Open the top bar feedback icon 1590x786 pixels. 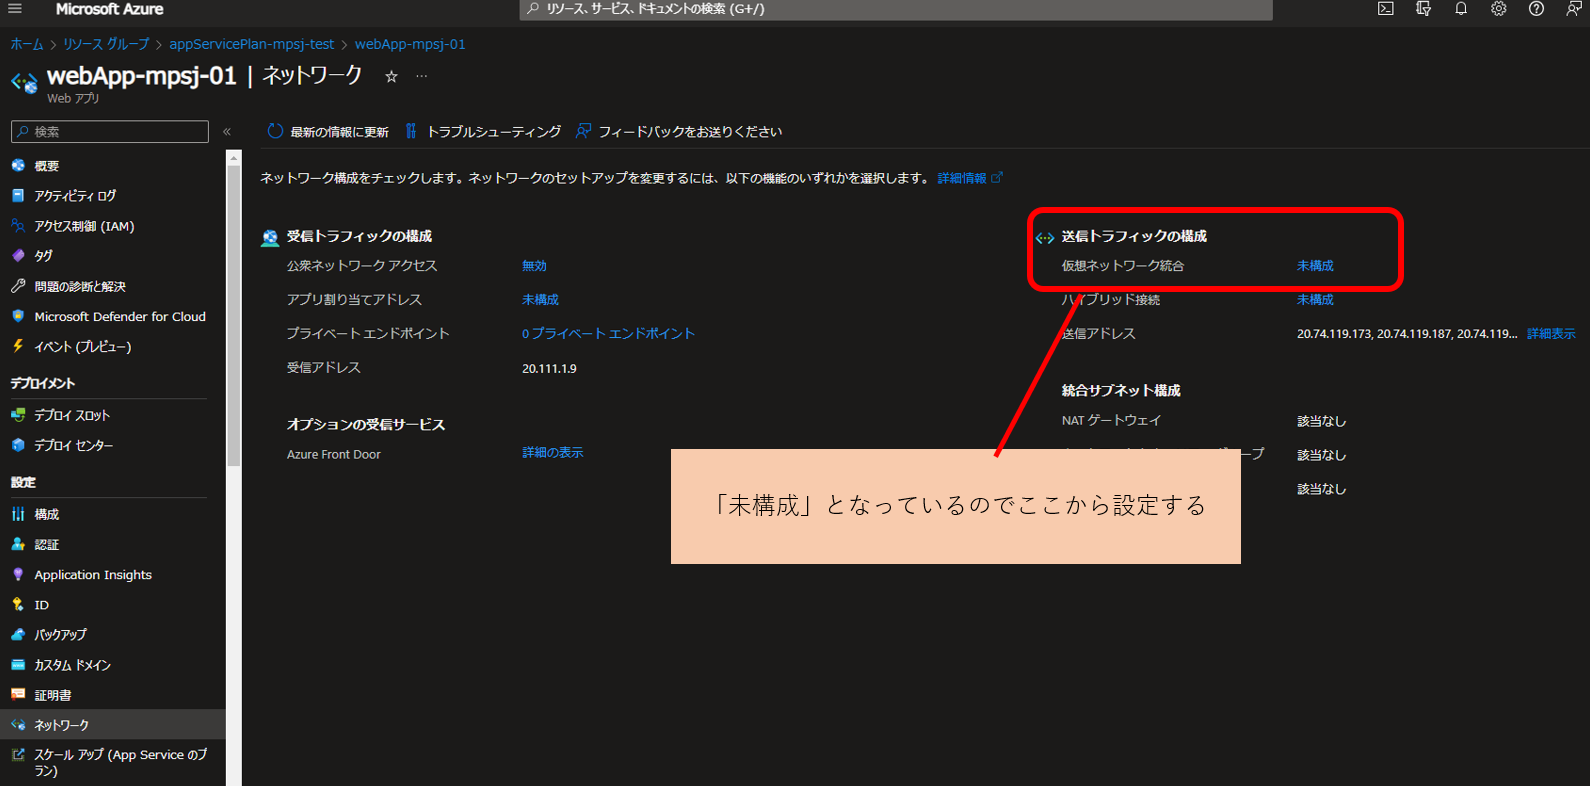(1573, 9)
